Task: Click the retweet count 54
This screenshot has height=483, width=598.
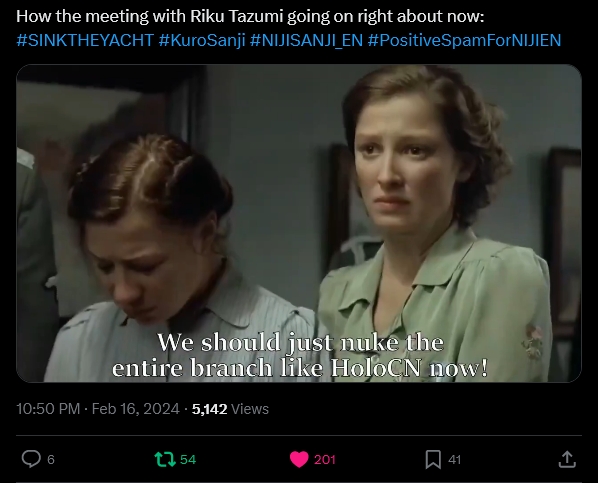Action: tap(188, 459)
